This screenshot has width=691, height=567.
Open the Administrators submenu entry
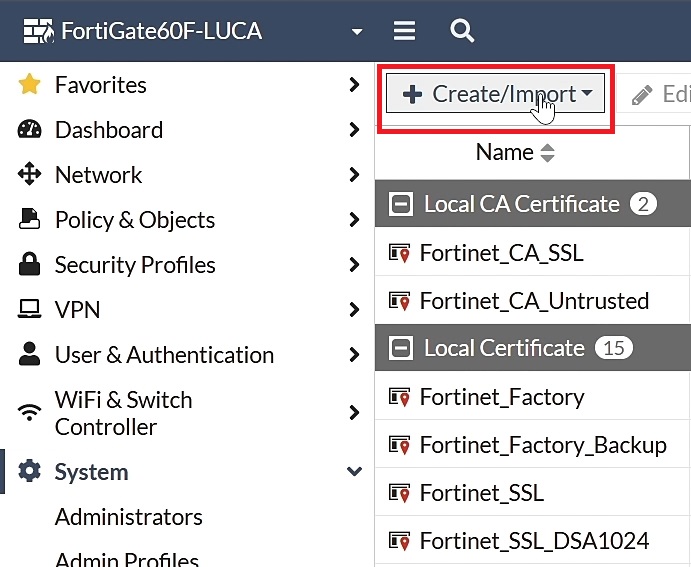pos(129,517)
